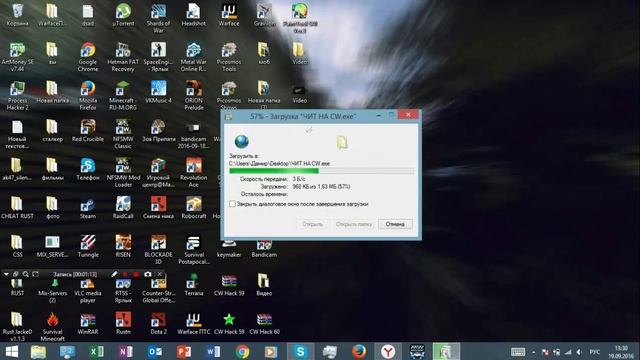
Task: Select the Steam desktop shortcut
Action: (88, 208)
